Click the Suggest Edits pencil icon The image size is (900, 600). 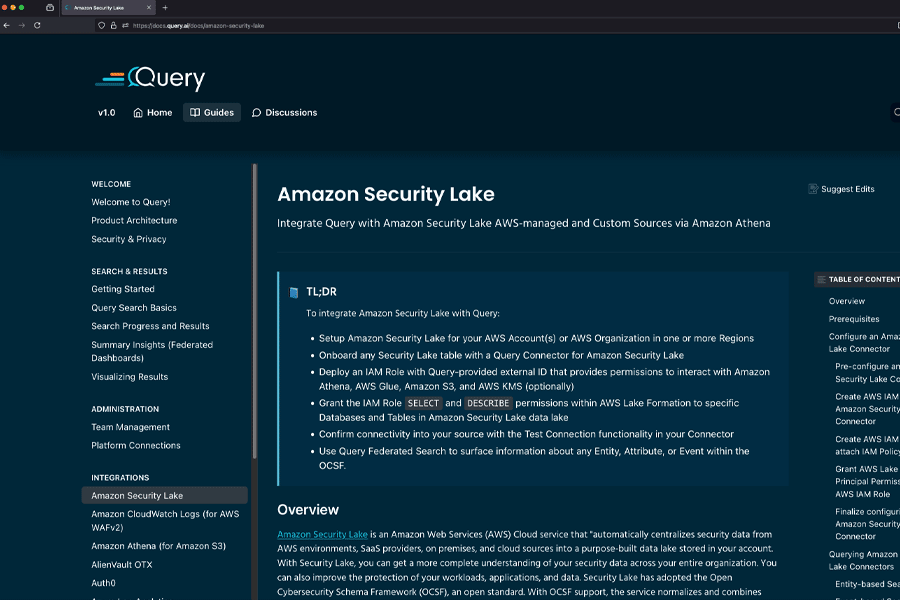pos(813,189)
